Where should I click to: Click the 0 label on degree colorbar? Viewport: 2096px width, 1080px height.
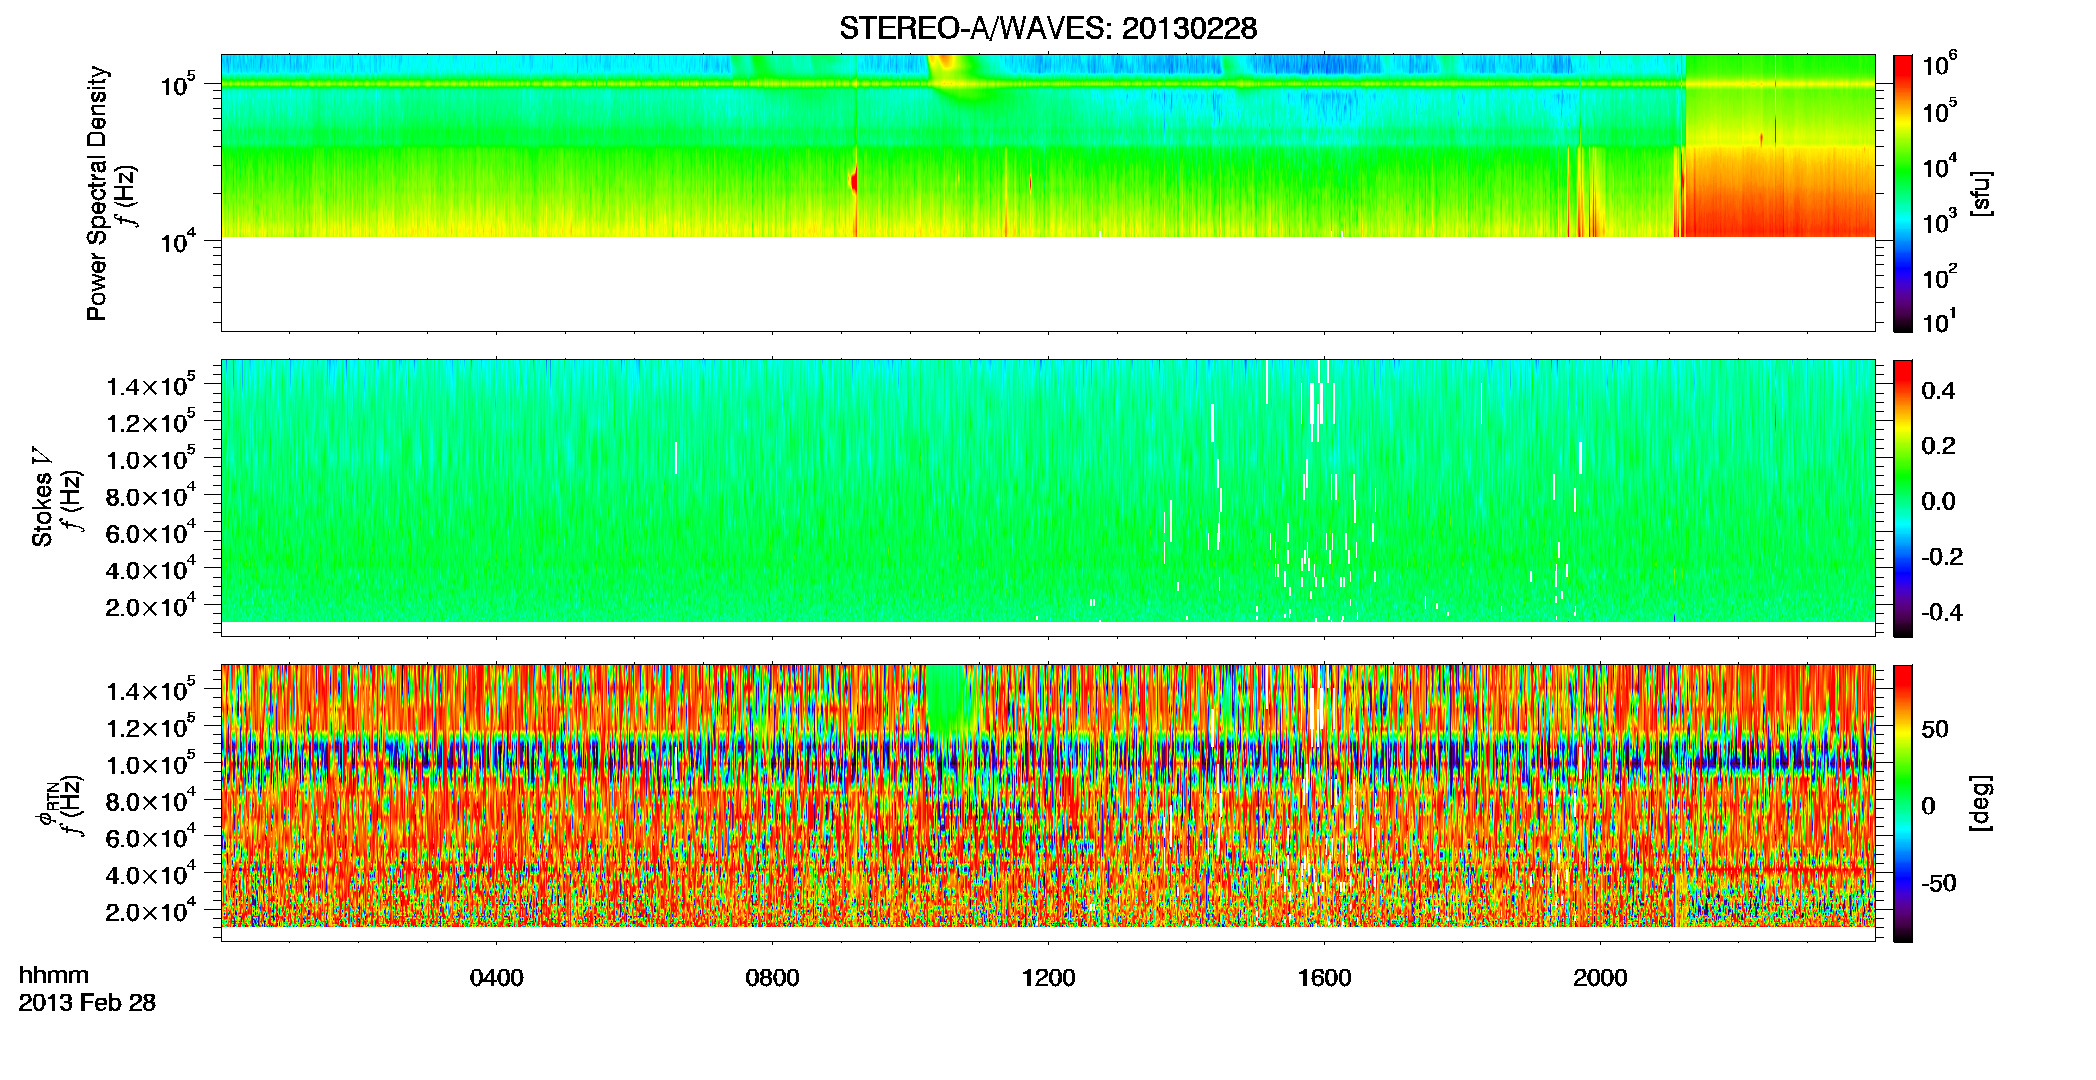tap(1928, 806)
